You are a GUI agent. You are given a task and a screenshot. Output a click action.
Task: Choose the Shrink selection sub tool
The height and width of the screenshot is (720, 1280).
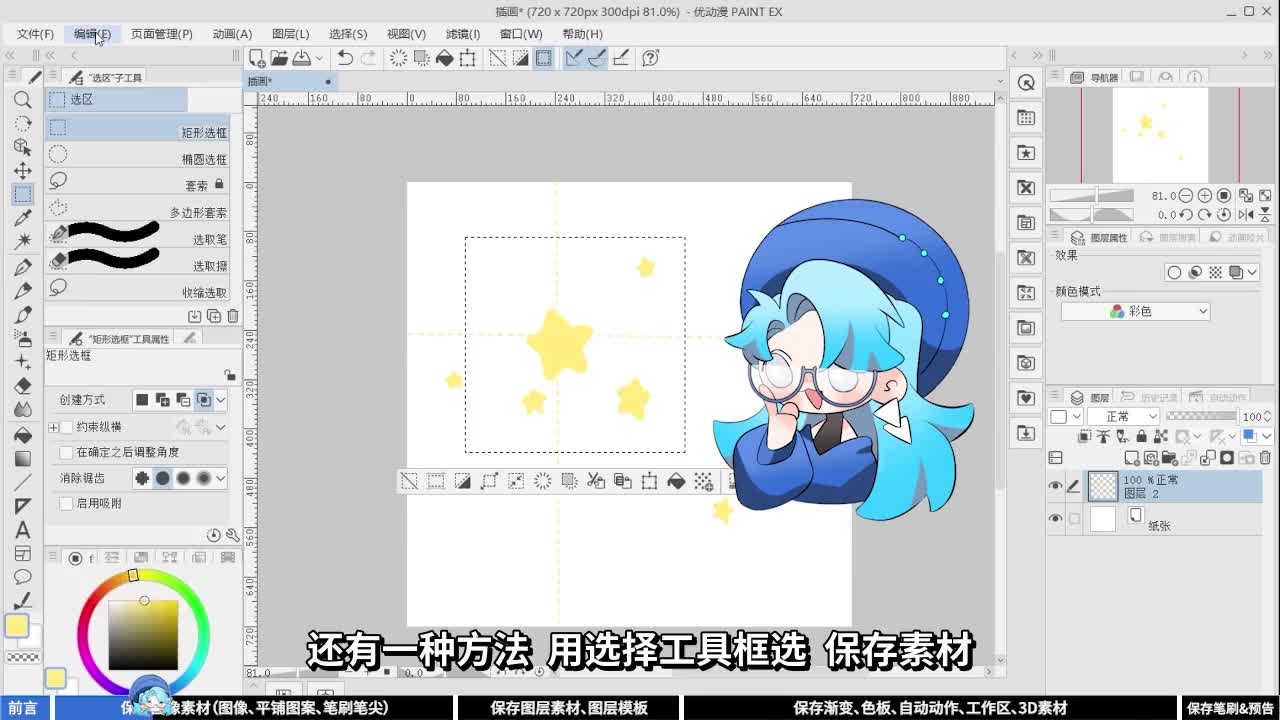[138, 288]
